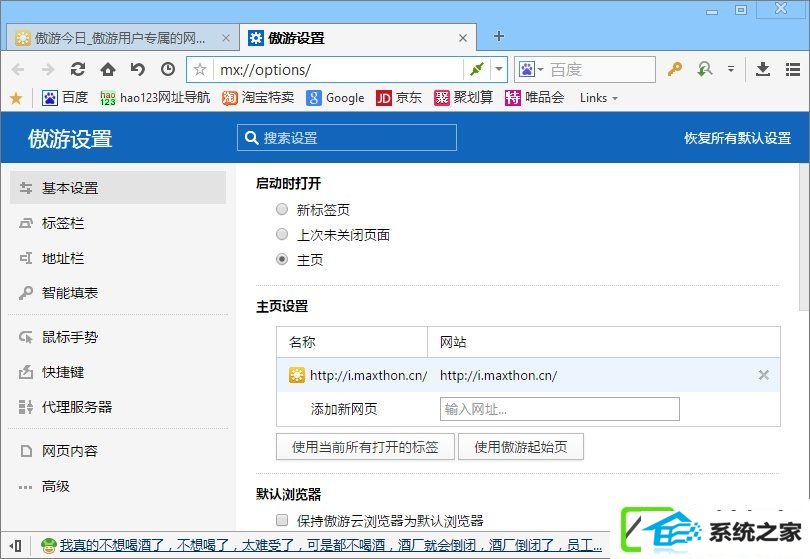810x559 pixels.
Task: Maximize the browser window
Action: [x=741, y=10]
